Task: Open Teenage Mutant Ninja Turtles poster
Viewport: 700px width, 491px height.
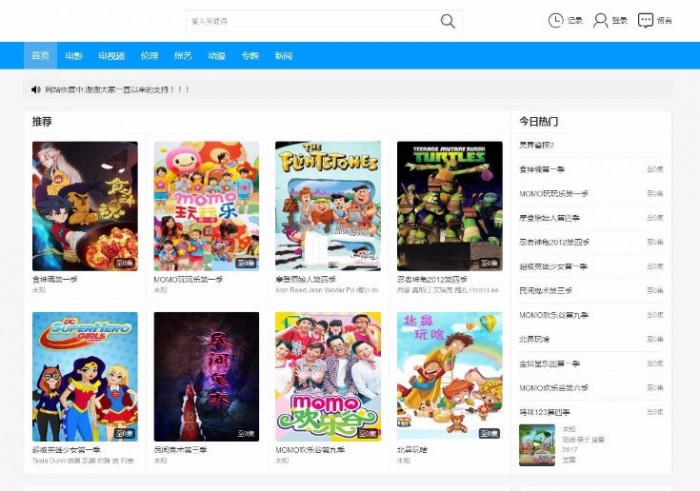Action: pos(449,205)
